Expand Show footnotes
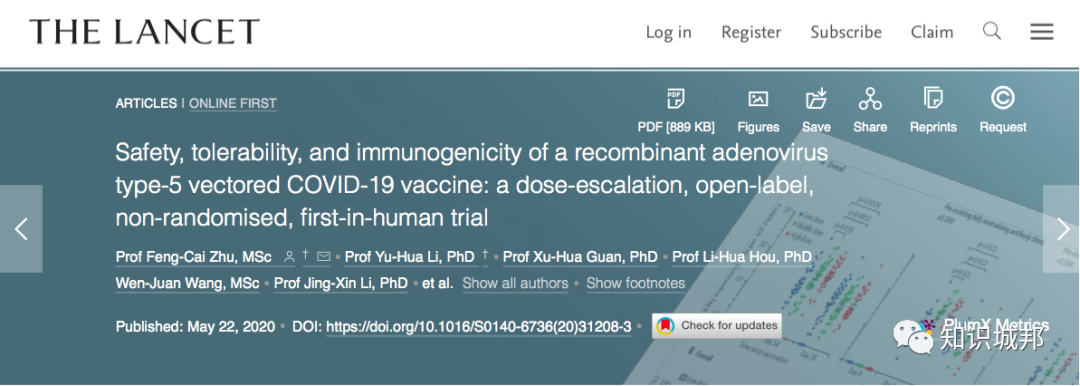The image size is (1080, 386). click(x=636, y=283)
